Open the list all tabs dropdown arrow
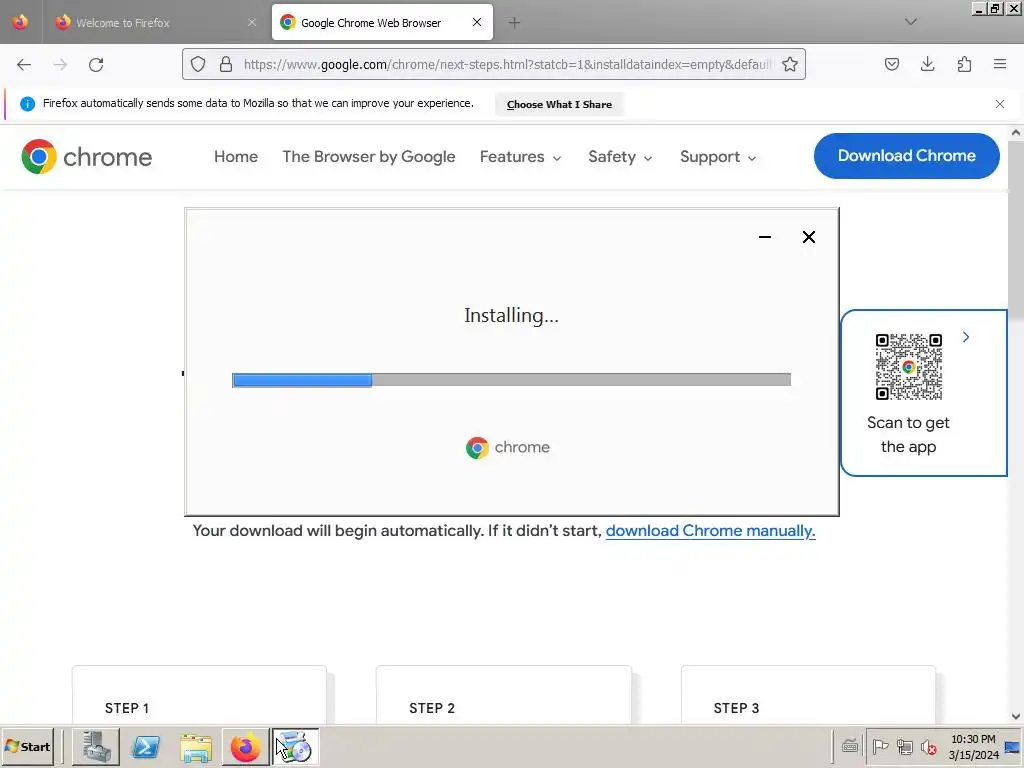 (x=911, y=22)
